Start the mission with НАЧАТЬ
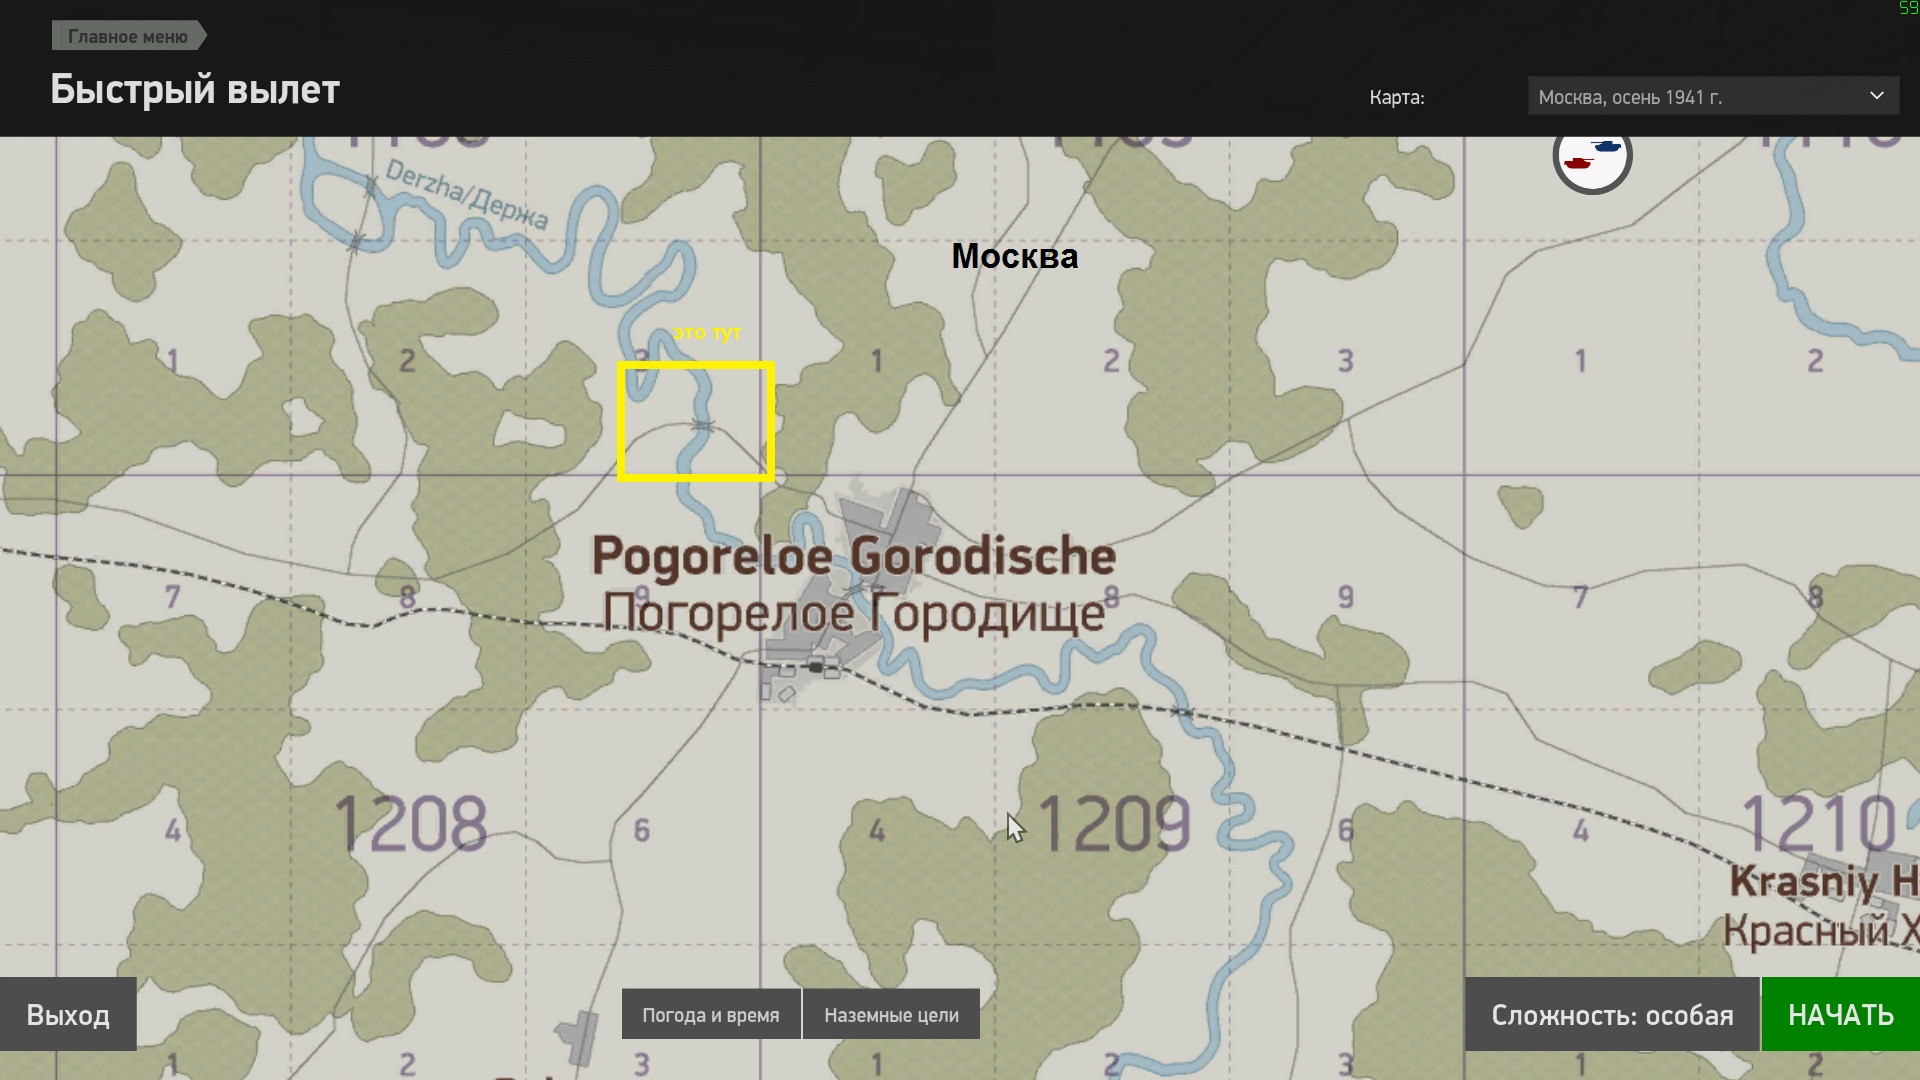 [1840, 1015]
